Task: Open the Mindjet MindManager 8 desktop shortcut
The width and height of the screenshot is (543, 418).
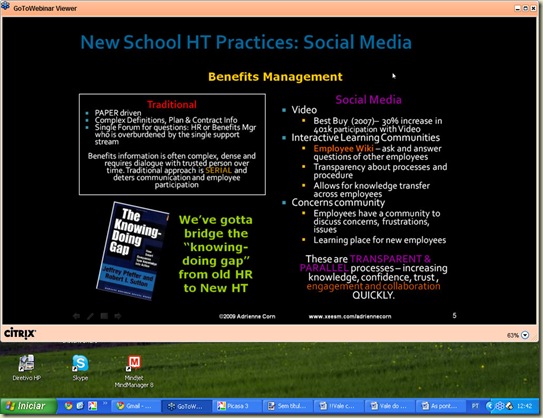Action: (x=134, y=372)
